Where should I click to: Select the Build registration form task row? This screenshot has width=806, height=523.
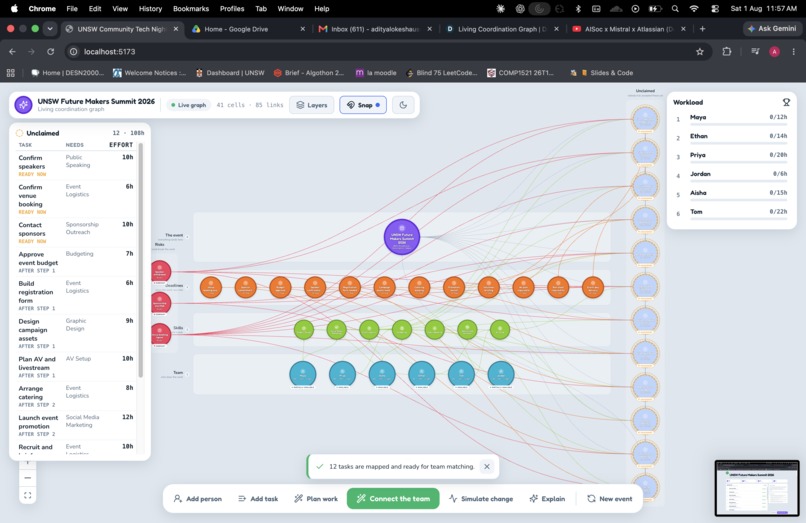click(76, 295)
